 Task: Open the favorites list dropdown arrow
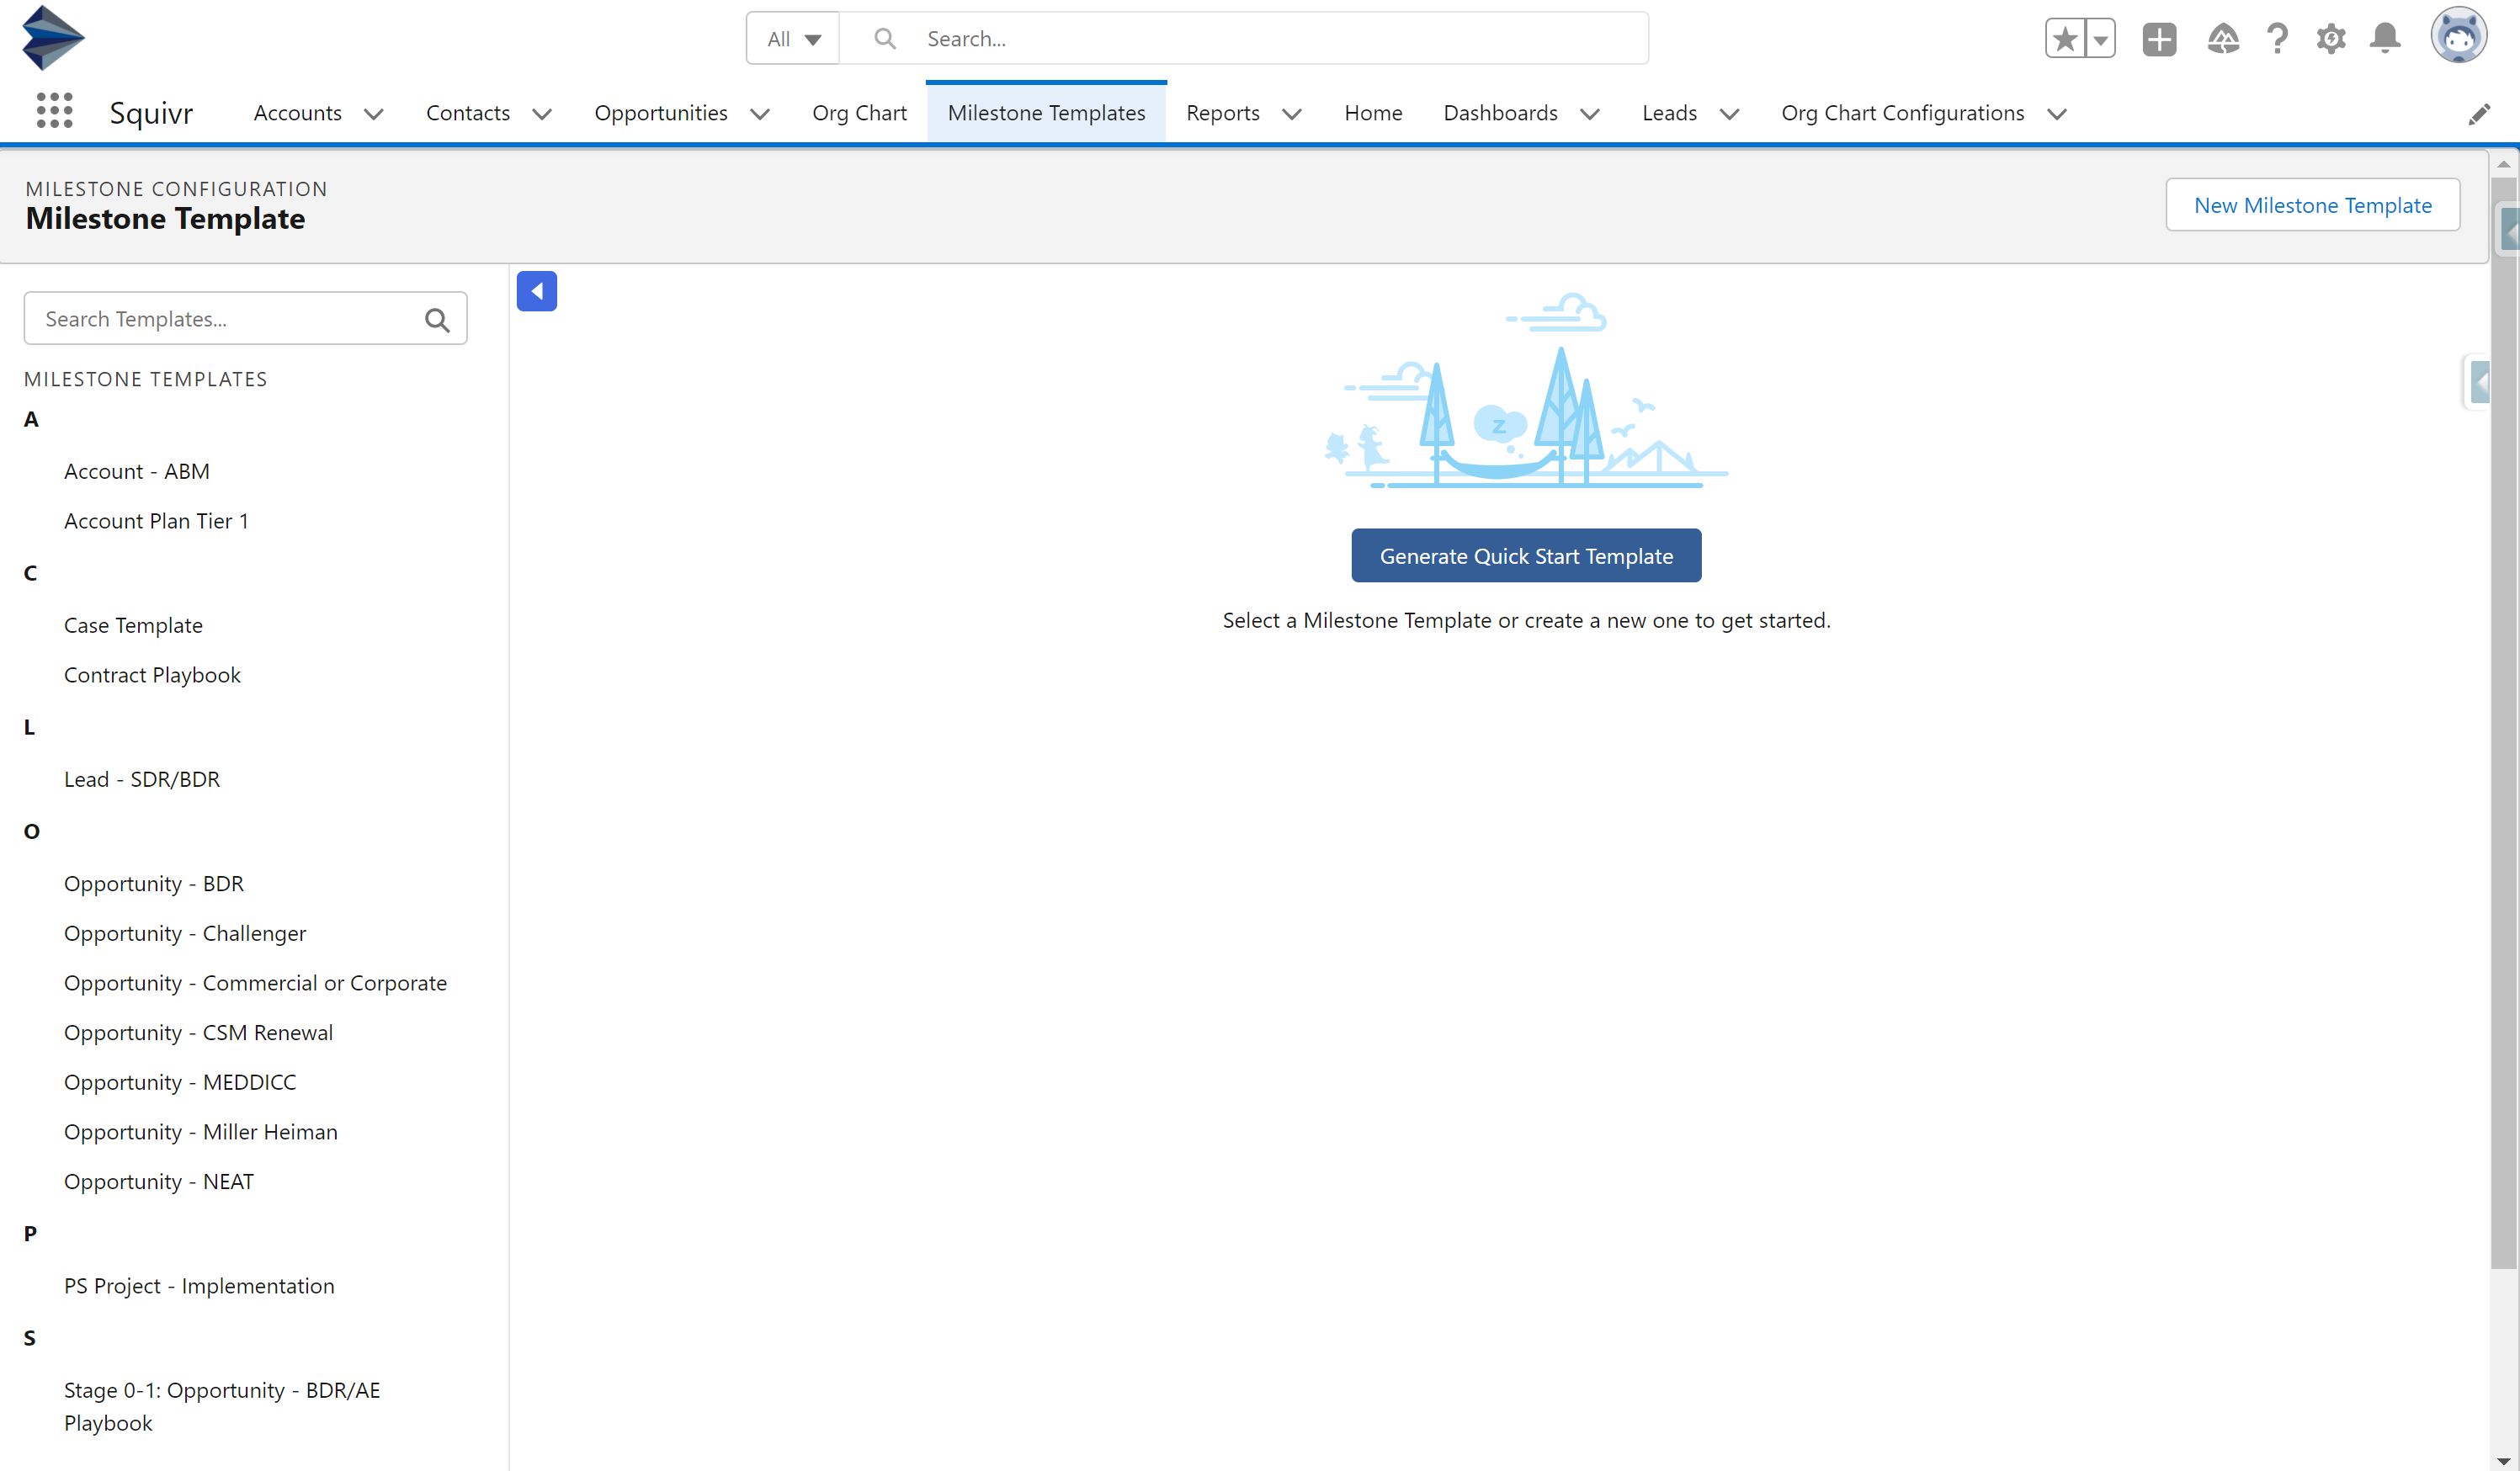click(2101, 39)
